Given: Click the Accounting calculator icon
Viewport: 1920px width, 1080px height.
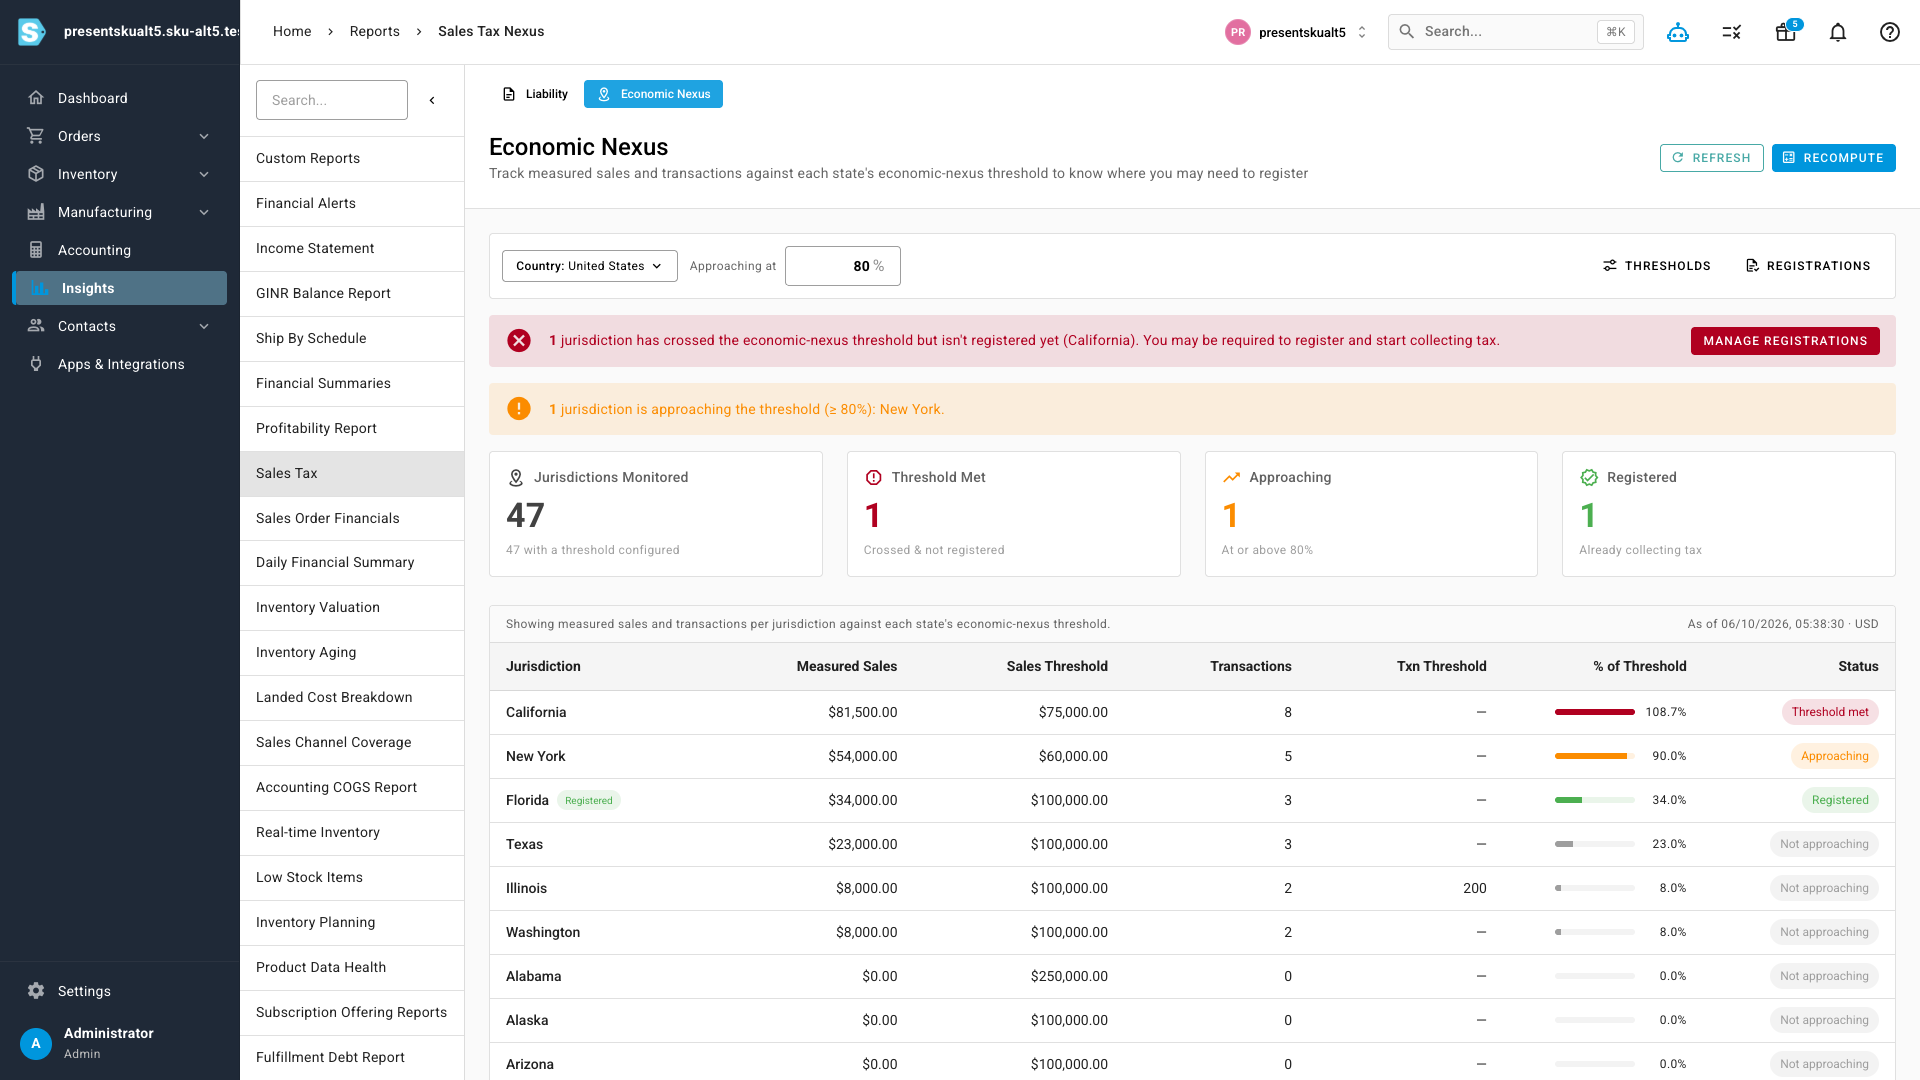Looking at the screenshot, I should click(36, 250).
